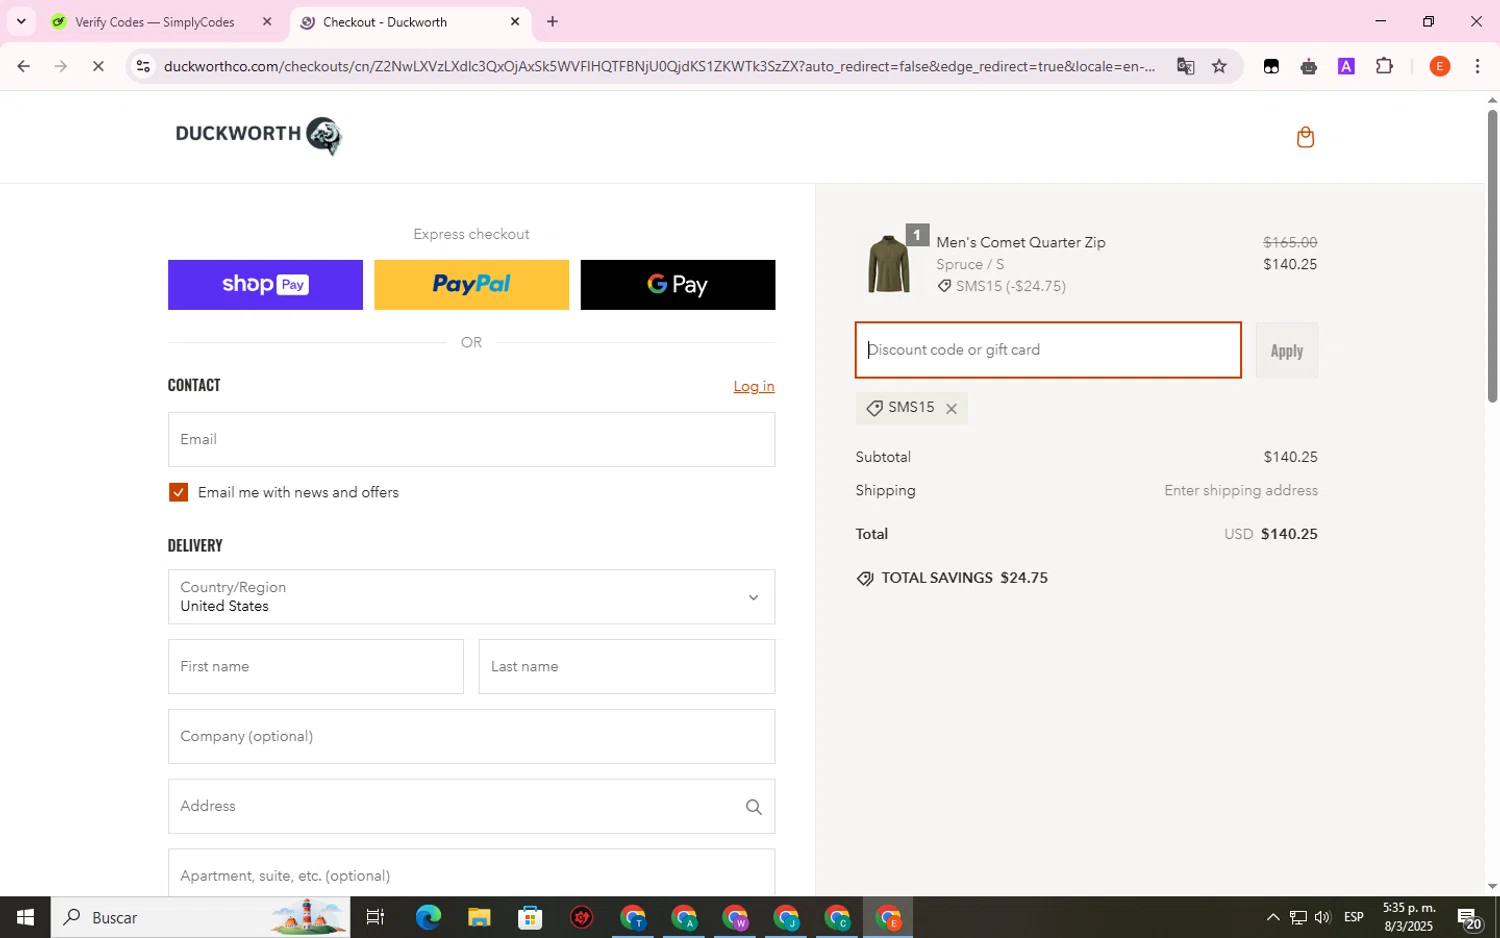Image resolution: width=1500 pixels, height=938 pixels.
Task: Open the volume control in system tray
Action: point(1322,917)
